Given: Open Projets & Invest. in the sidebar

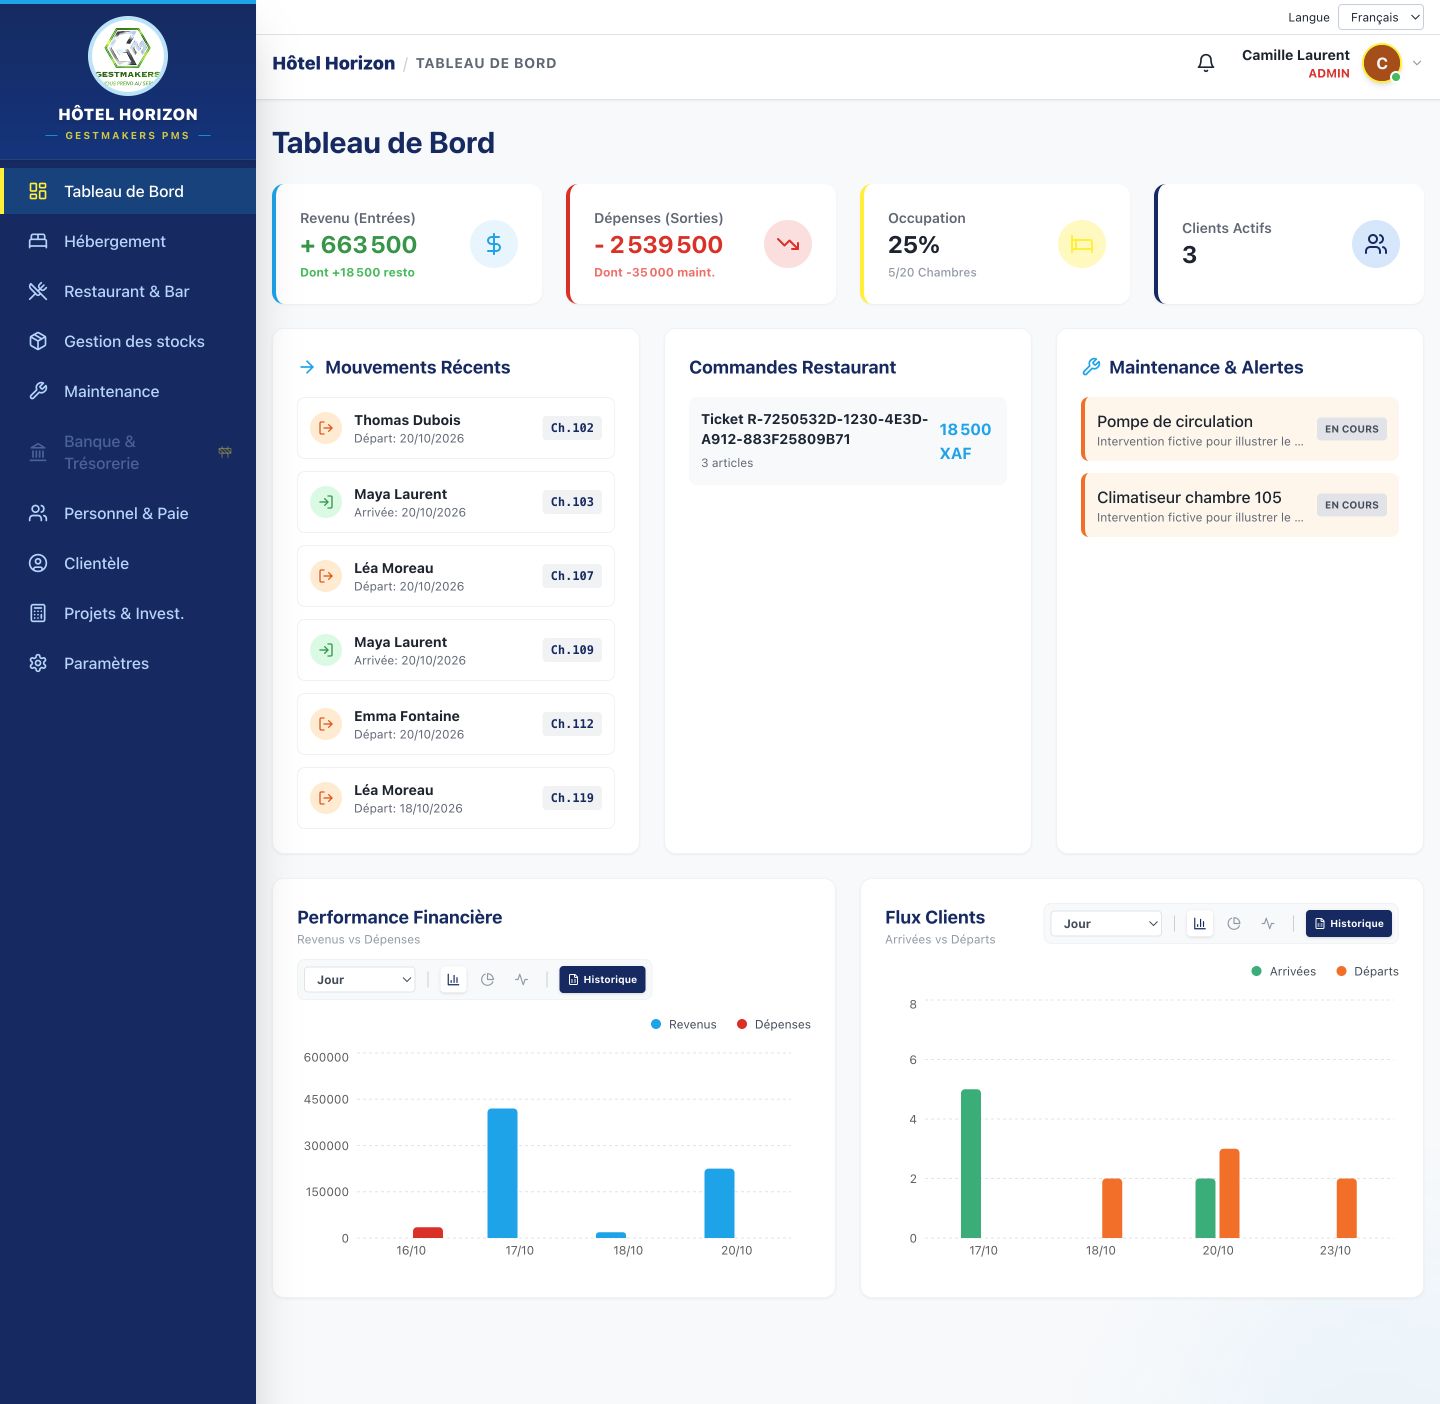Looking at the screenshot, I should [x=128, y=613].
